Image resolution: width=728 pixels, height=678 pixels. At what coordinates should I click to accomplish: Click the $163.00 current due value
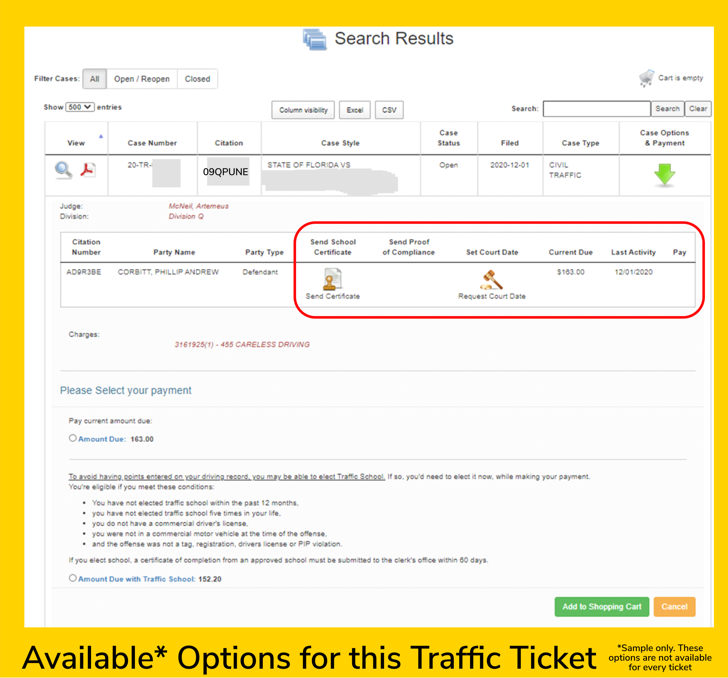click(x=571, y=272)
